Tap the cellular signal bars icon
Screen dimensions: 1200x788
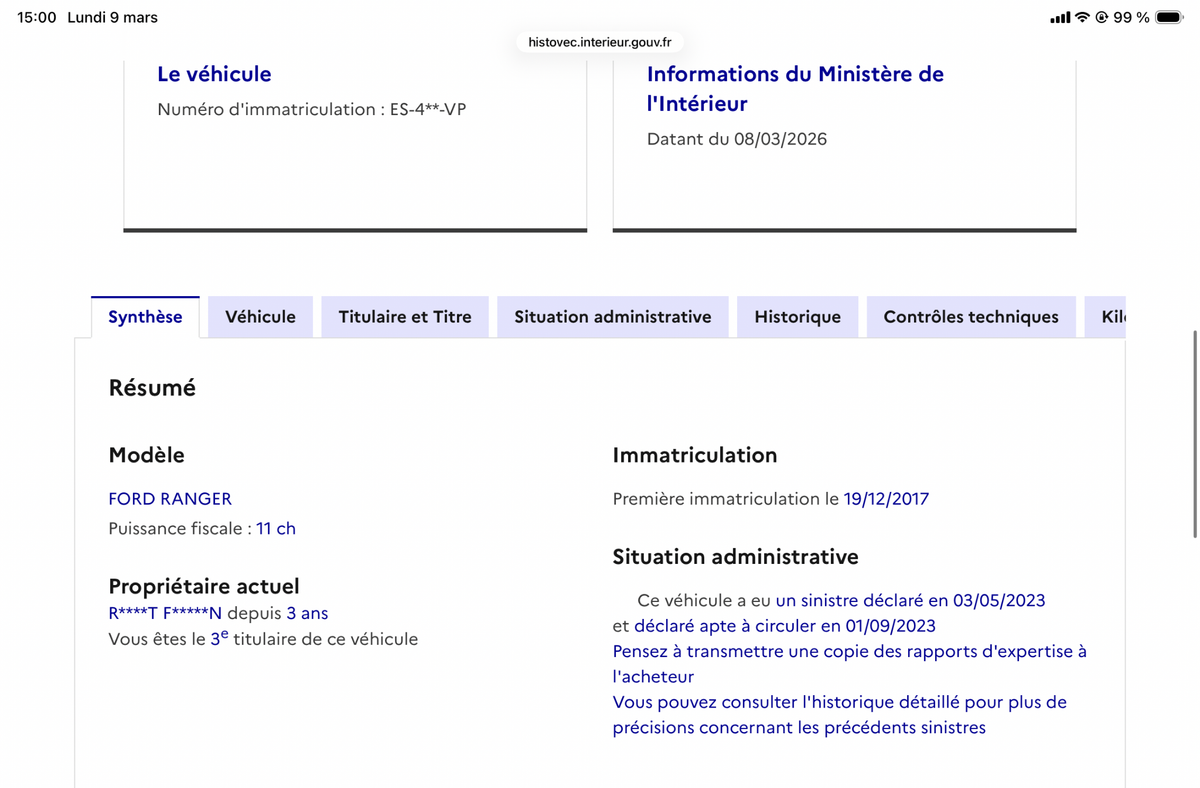(1060, 18)
